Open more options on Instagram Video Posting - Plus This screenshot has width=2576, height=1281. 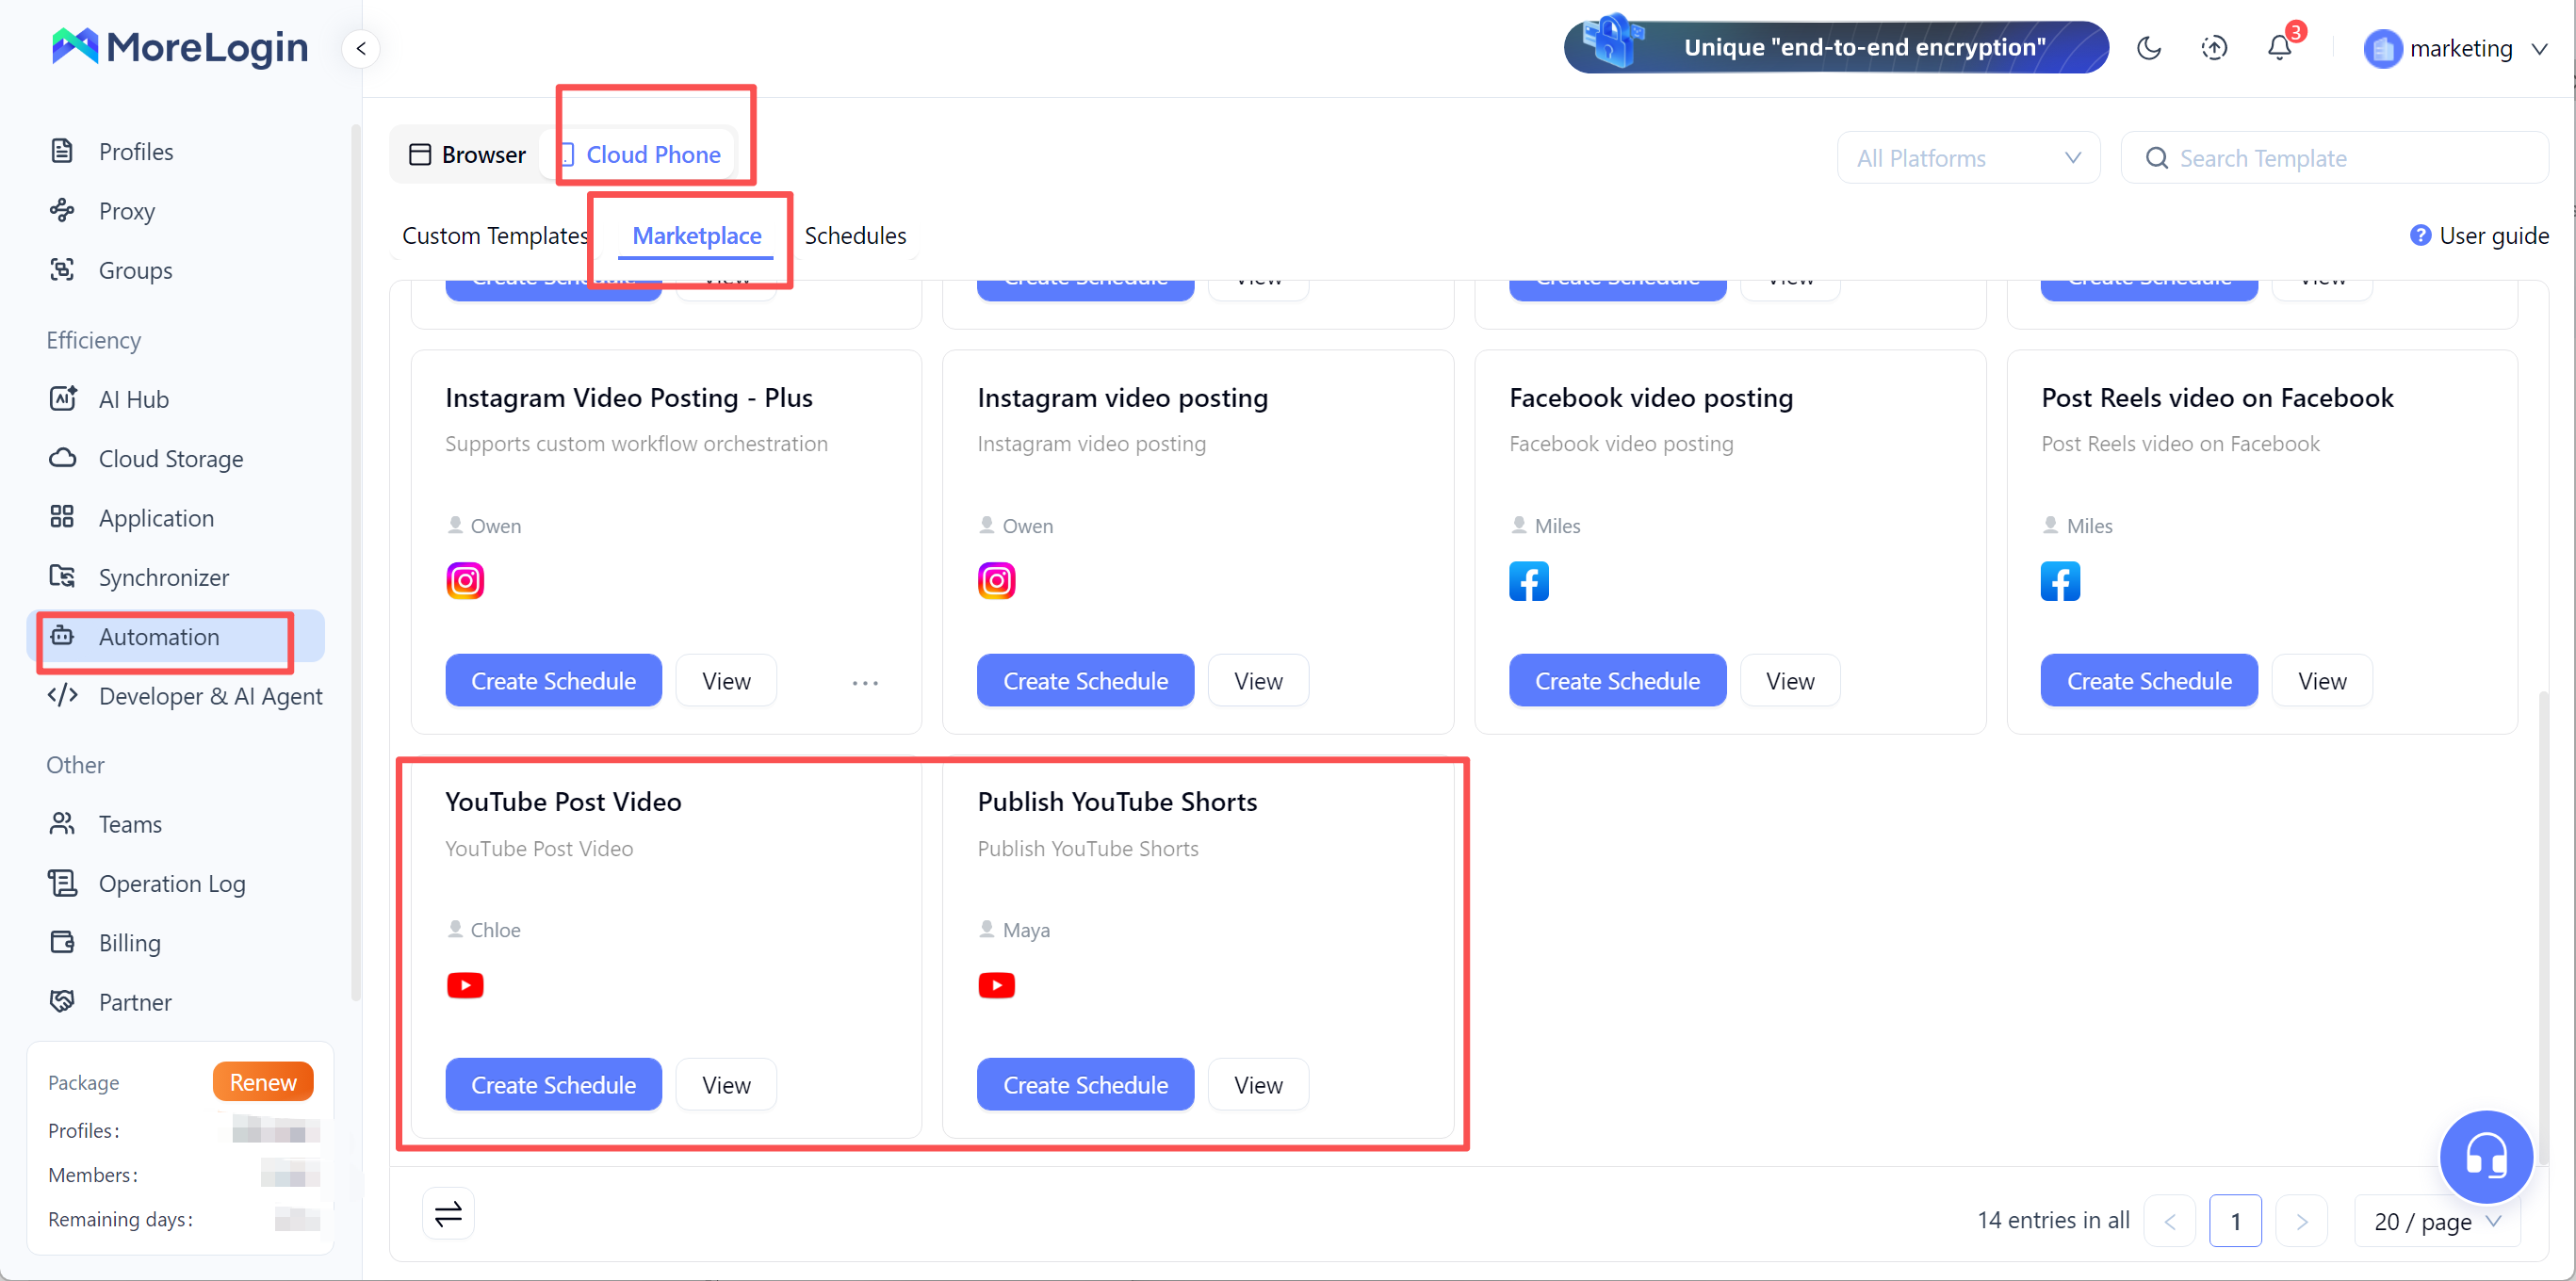865,683
